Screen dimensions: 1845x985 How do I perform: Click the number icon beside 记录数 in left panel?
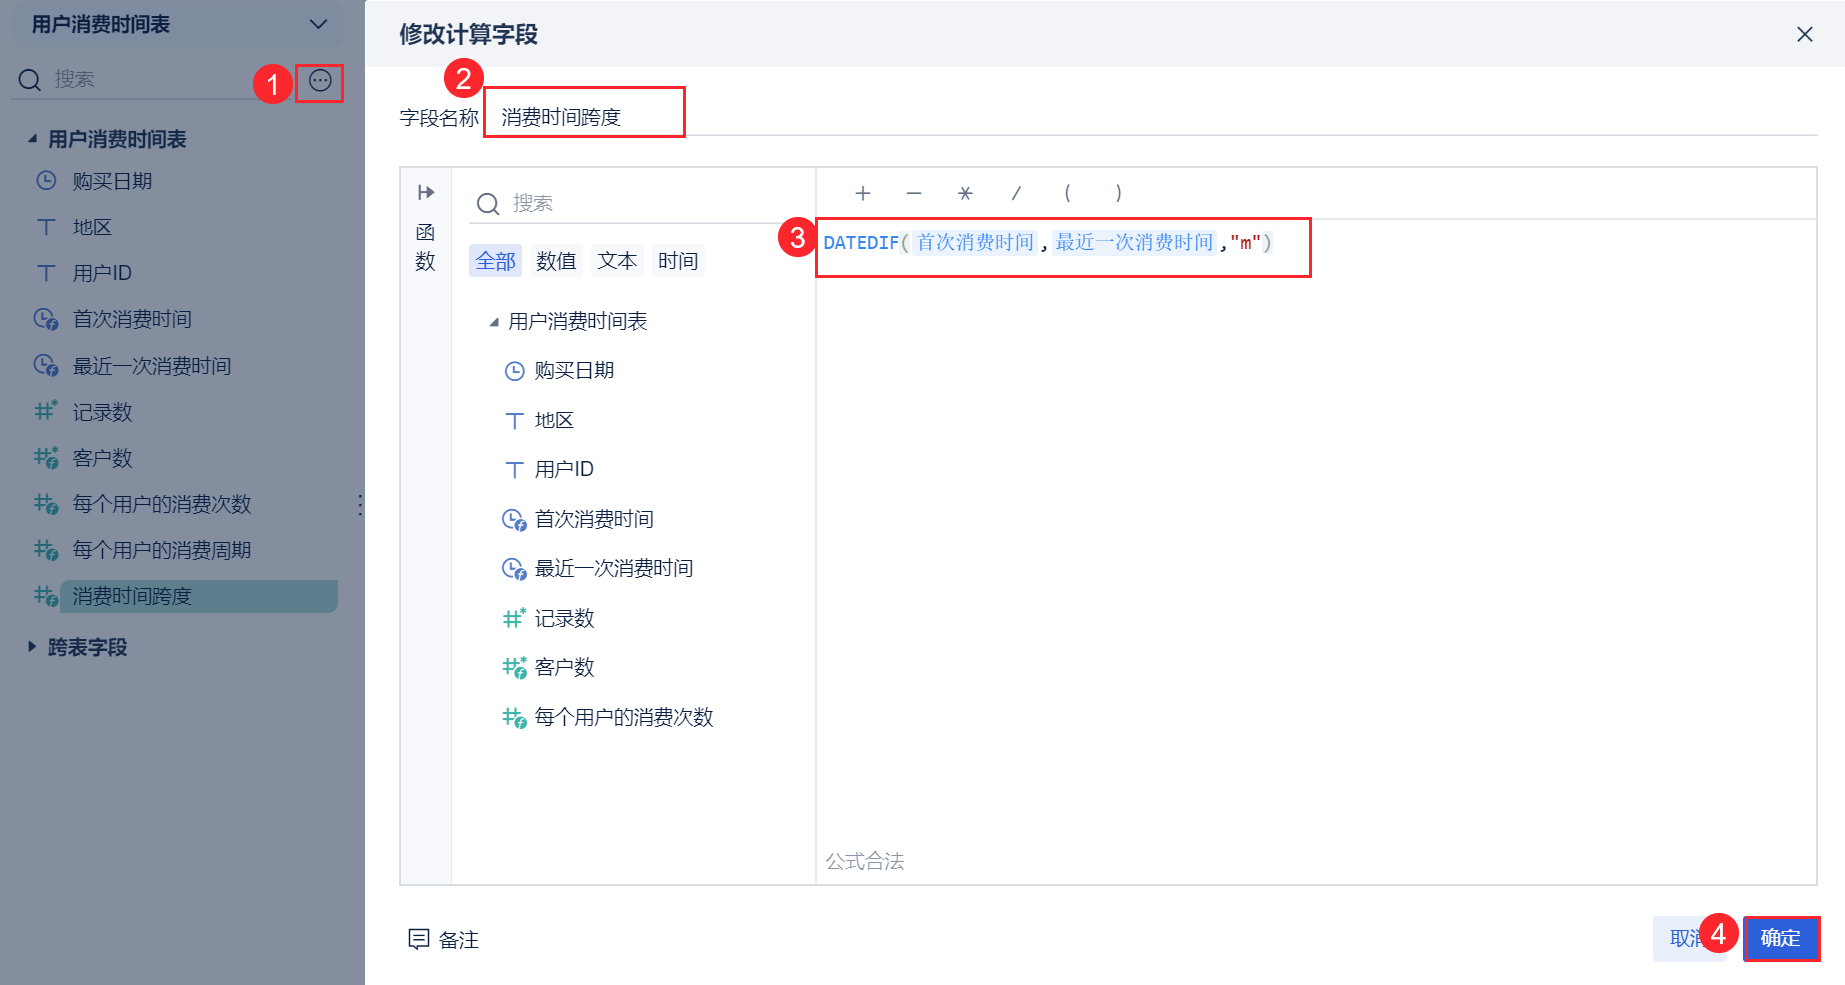coord(46,411)
